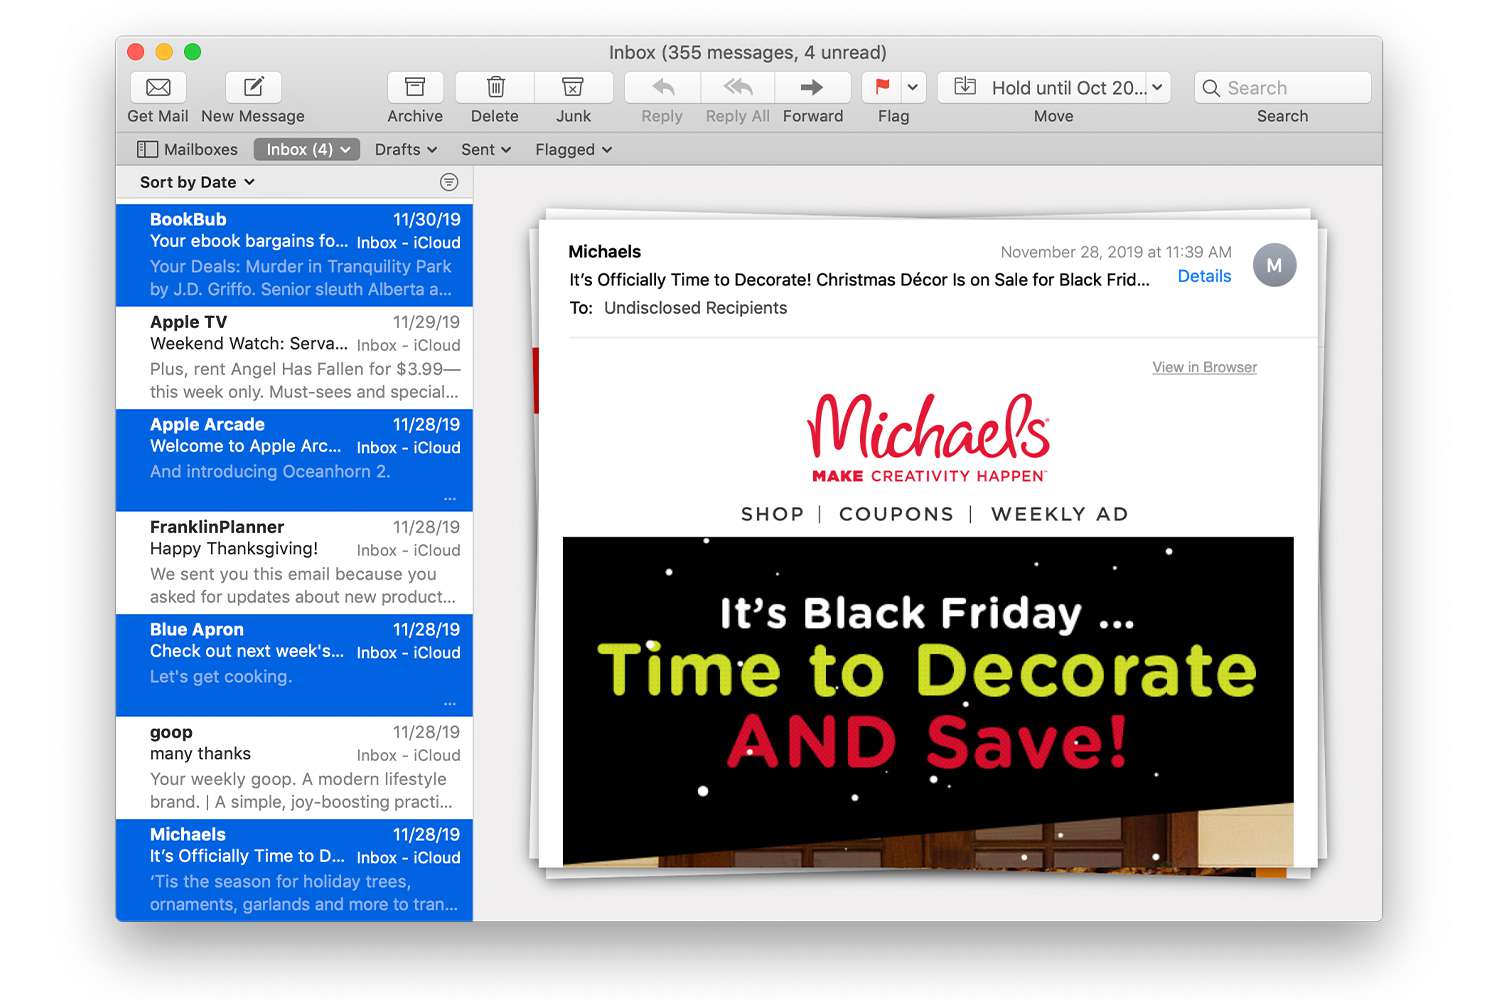Select the FranklinPlanner message
1500x1000 pixels.
294,562
